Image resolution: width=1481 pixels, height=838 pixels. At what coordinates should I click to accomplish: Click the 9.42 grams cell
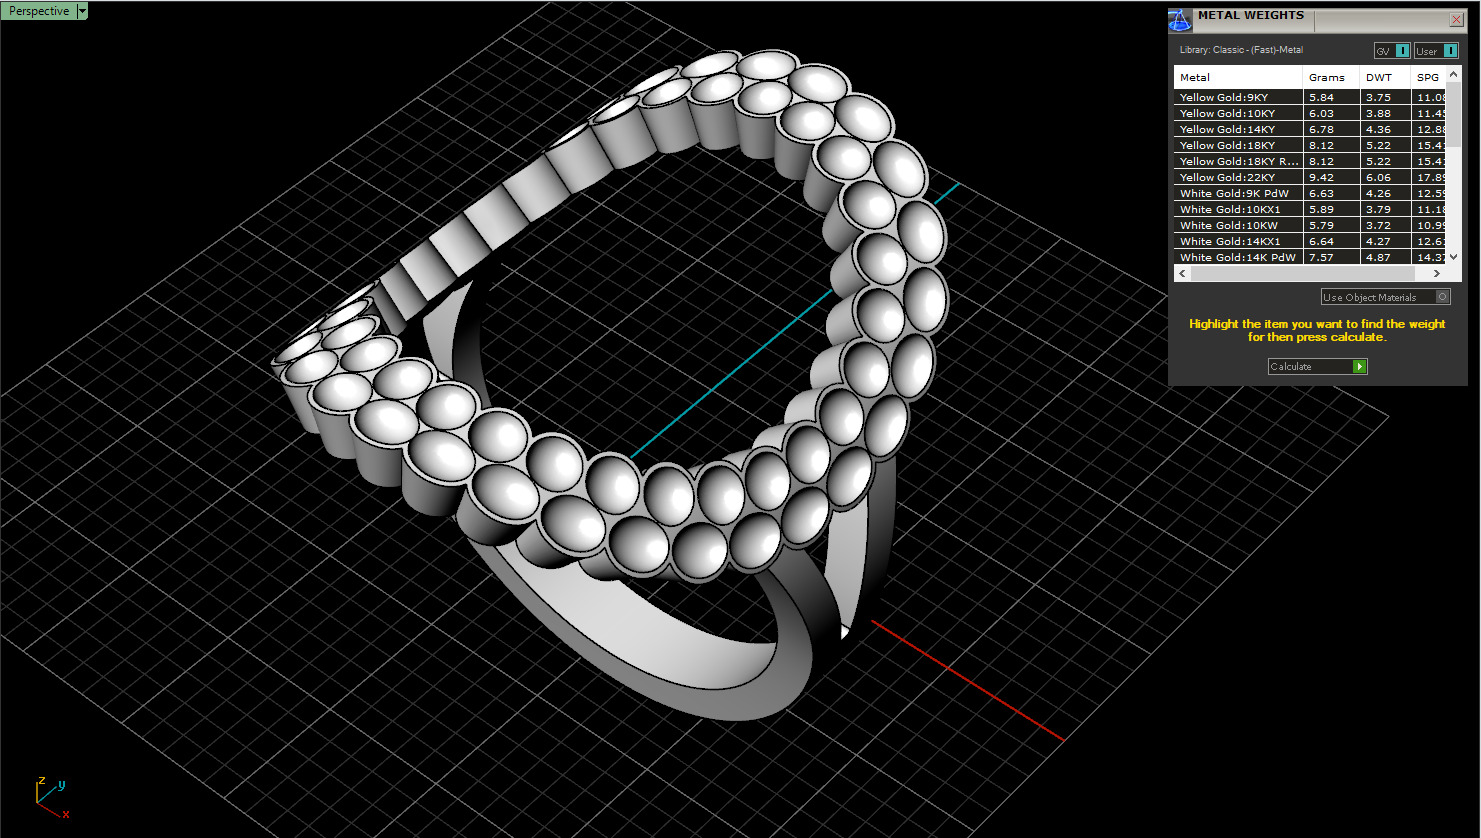click(x=1331, y=177)
